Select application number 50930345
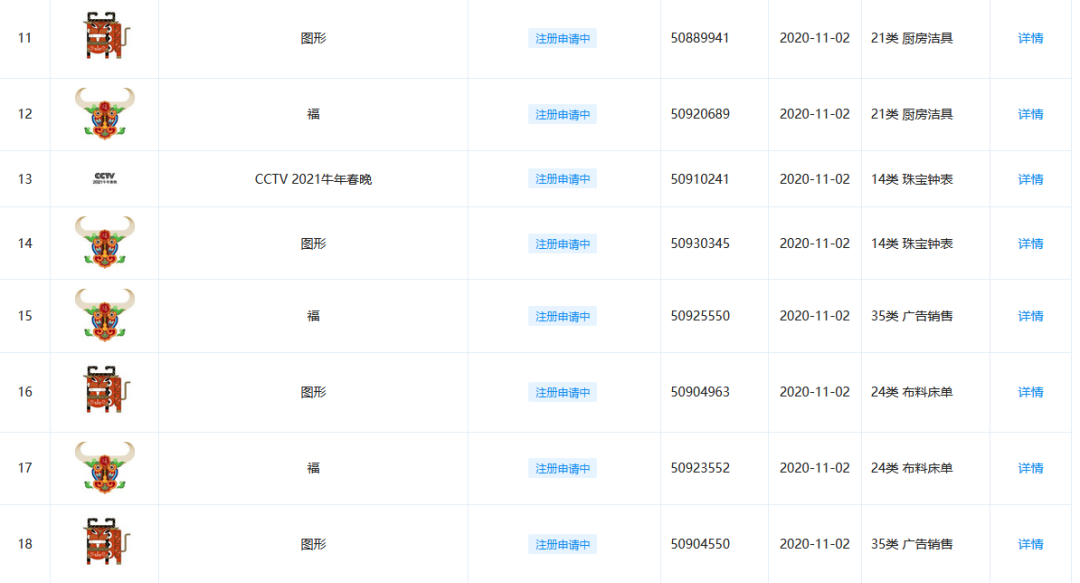 700,243
